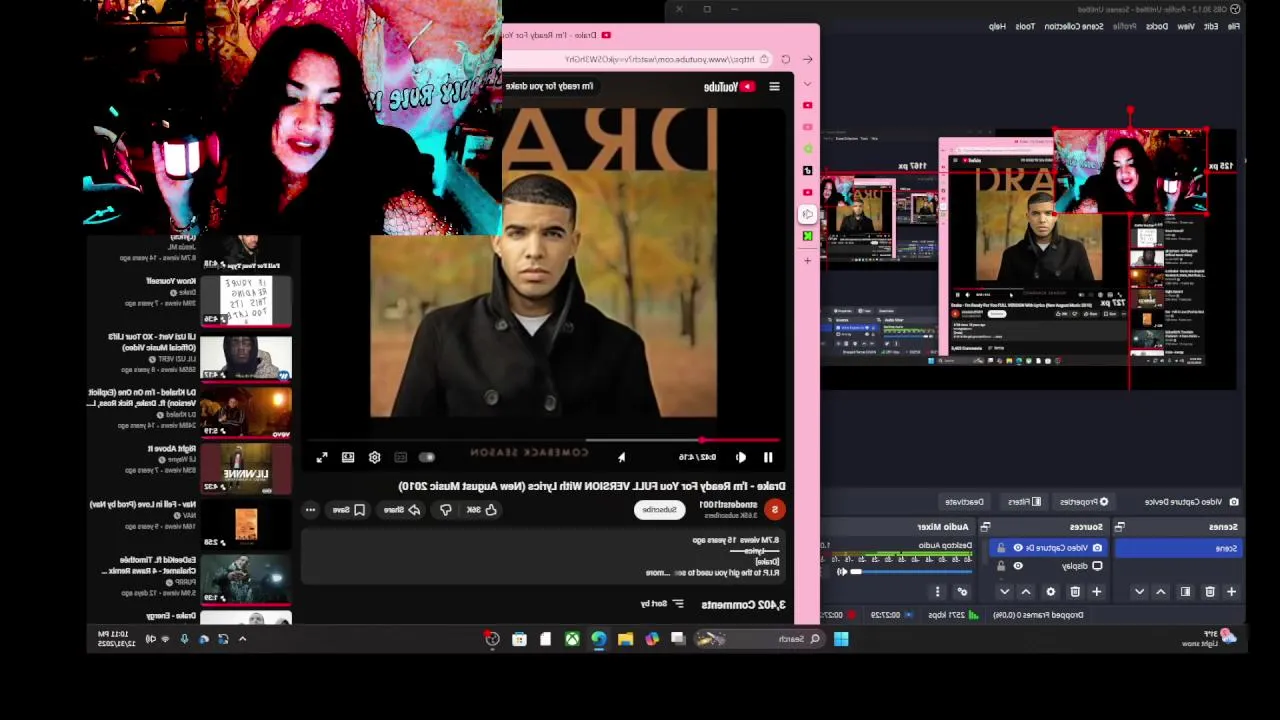This screenshot has width=1280, height=720.
Task: Delete the selected source with the Sources trash icon
Action: tap(1075, 591)
